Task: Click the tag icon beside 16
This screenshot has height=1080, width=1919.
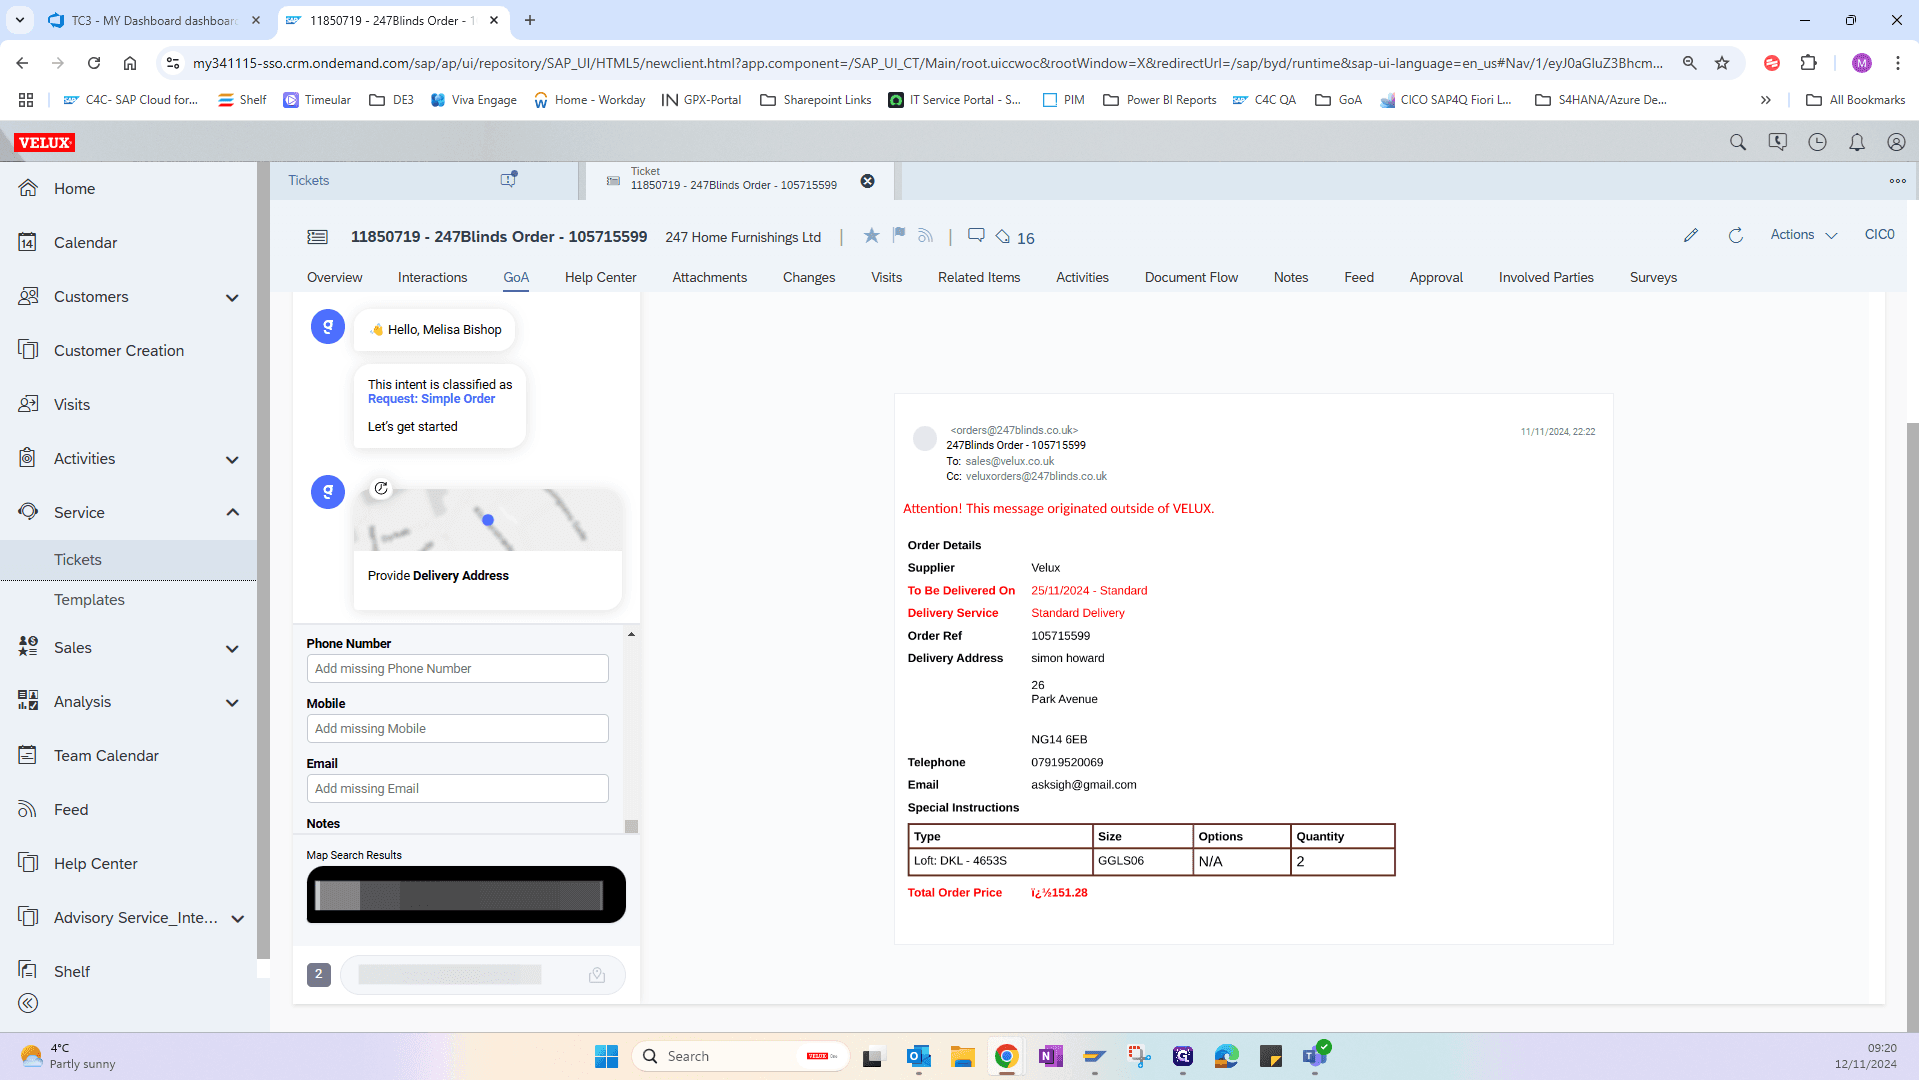Action: (1003, 237)
